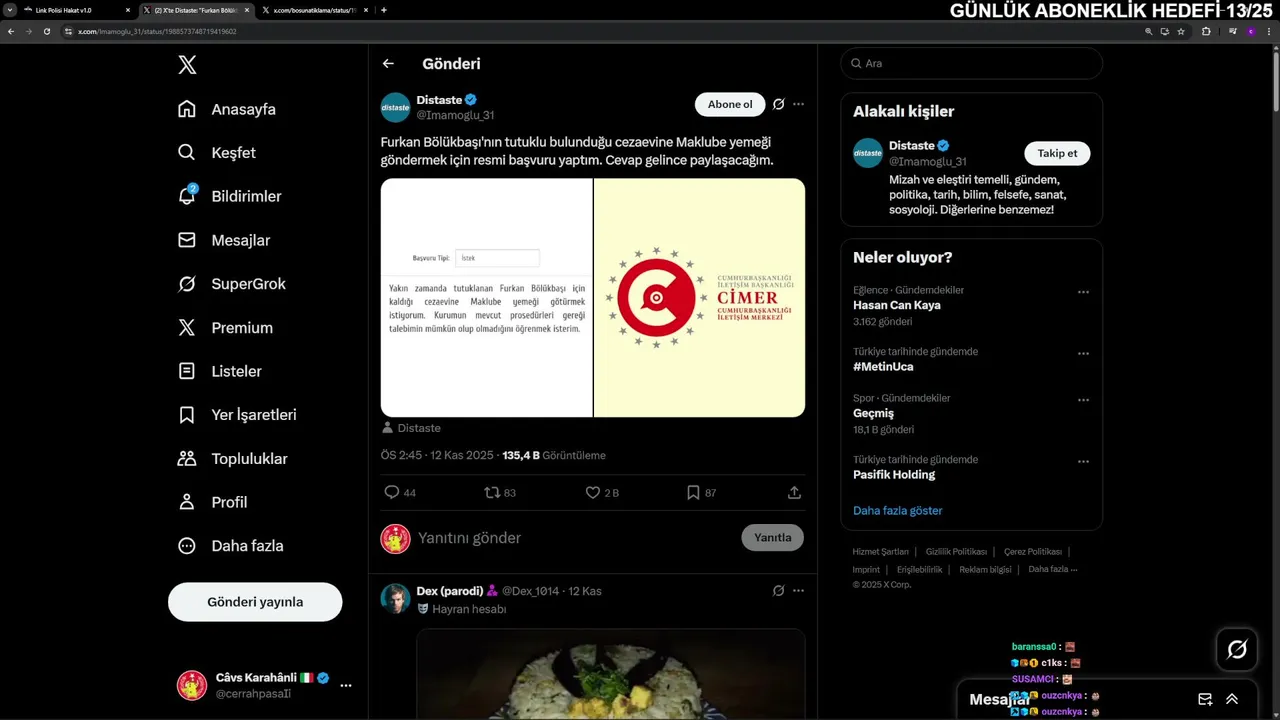
Task: Open the Grok floating button at bottom right
Action: (x=1237, y=650)
